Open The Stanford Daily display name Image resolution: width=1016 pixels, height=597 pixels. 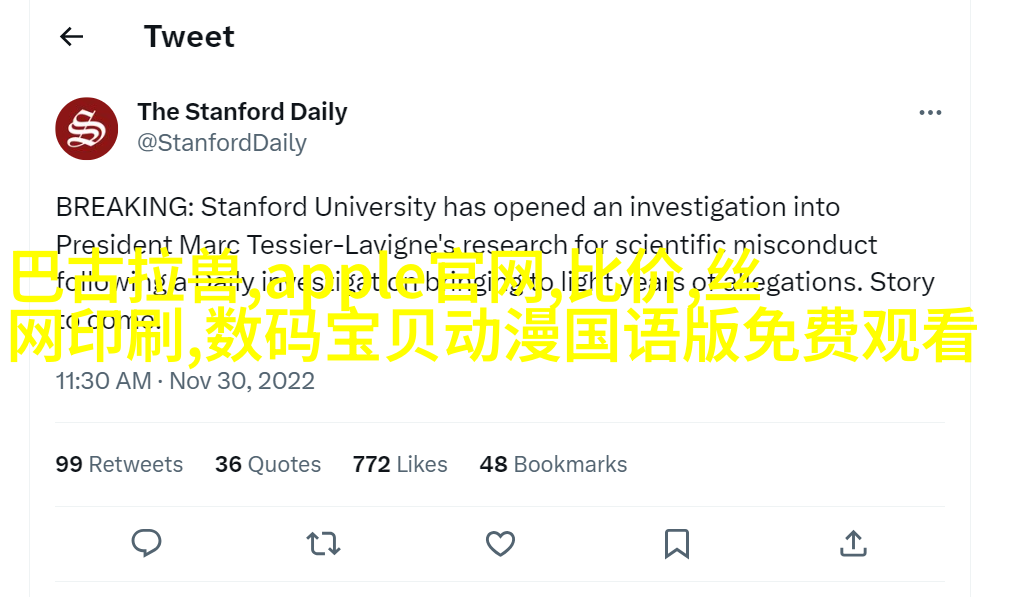coord(242,111)
